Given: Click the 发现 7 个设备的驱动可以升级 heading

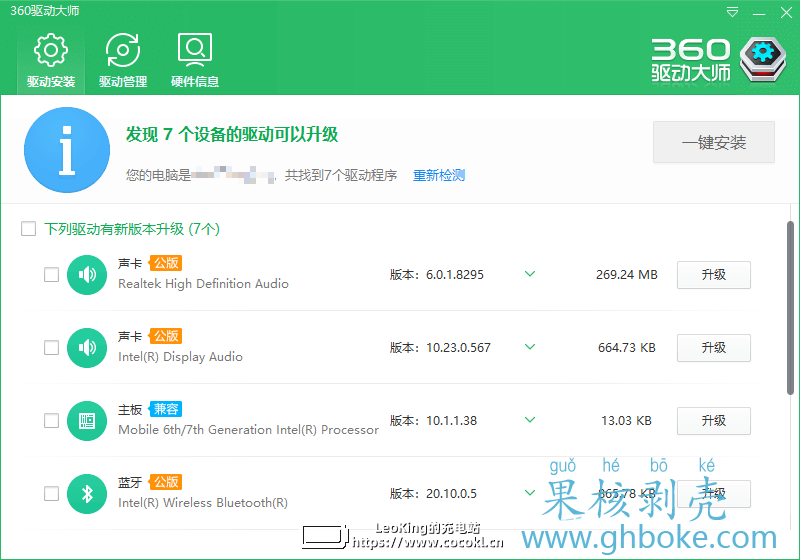Looking at the screenshot, I should [x=232, y=135].
